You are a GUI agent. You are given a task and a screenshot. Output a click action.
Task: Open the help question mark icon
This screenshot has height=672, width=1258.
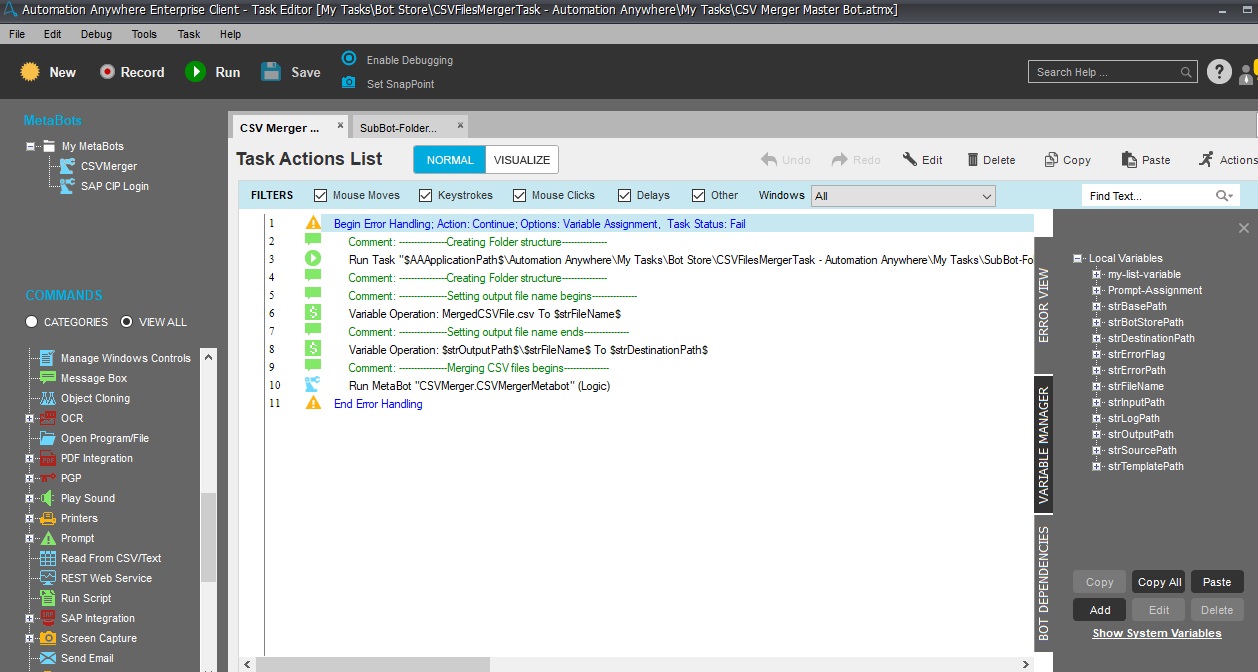tap(1218, 72)
